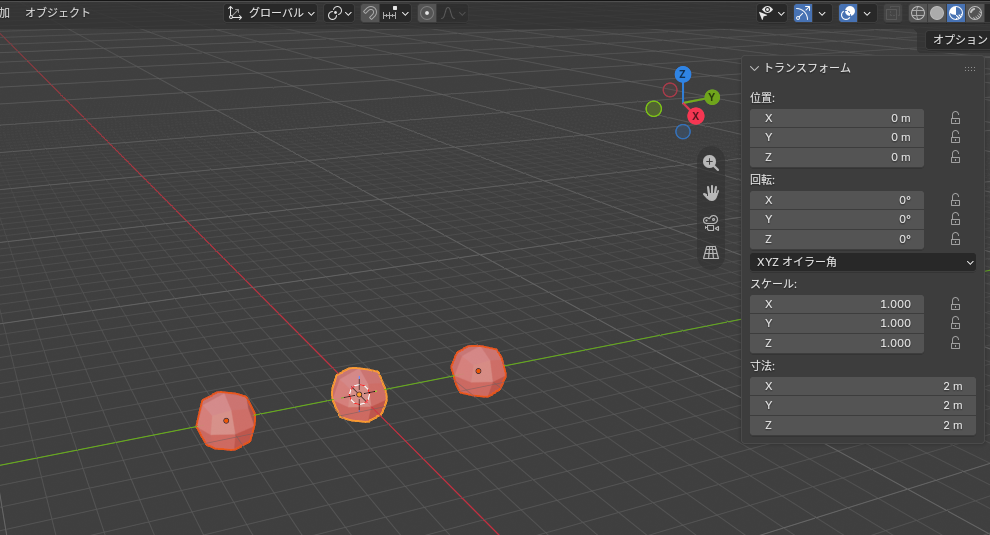
Task: Click the 位置 Y field showing 0 m
Action: point(837,137)
